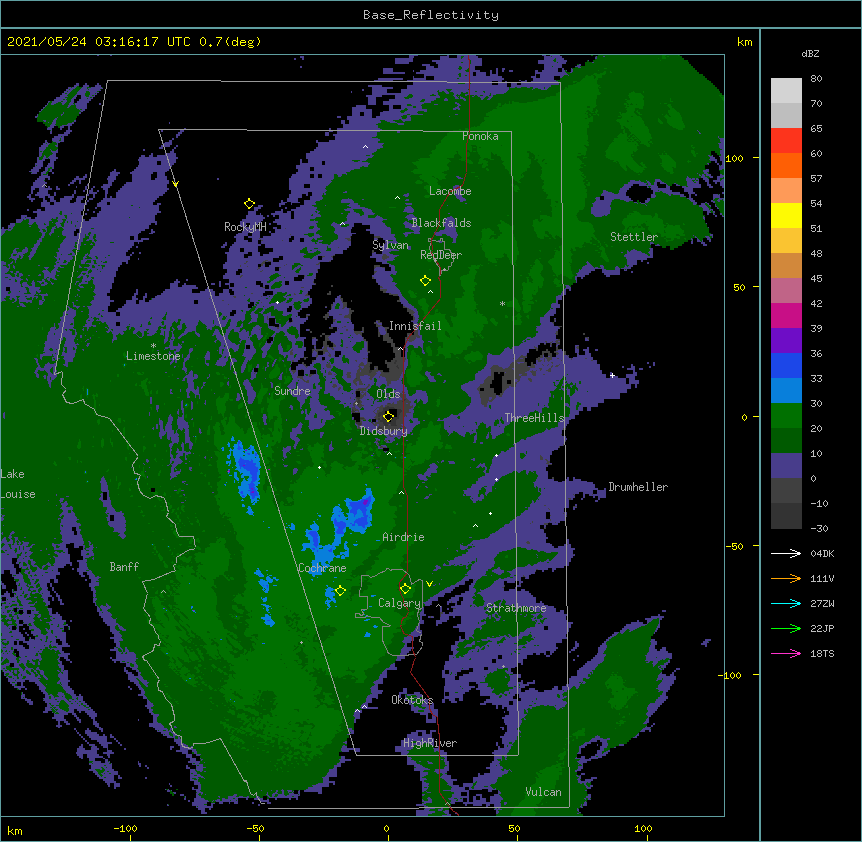Select the yellow diamond marker below RedDeer
Viewport: 862px width, 842px height.
(x=426, y=281)
